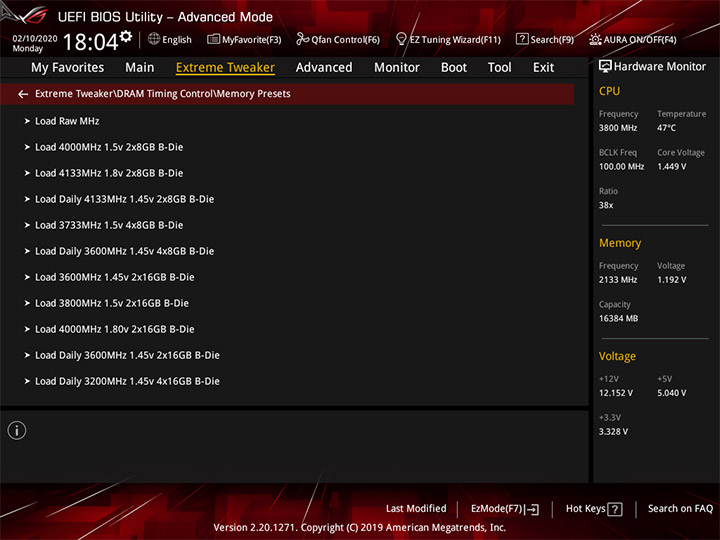This screenshot has width=720, height=540.
Task: Click the 18:04 clock display
Action: [x=90, y=42]
